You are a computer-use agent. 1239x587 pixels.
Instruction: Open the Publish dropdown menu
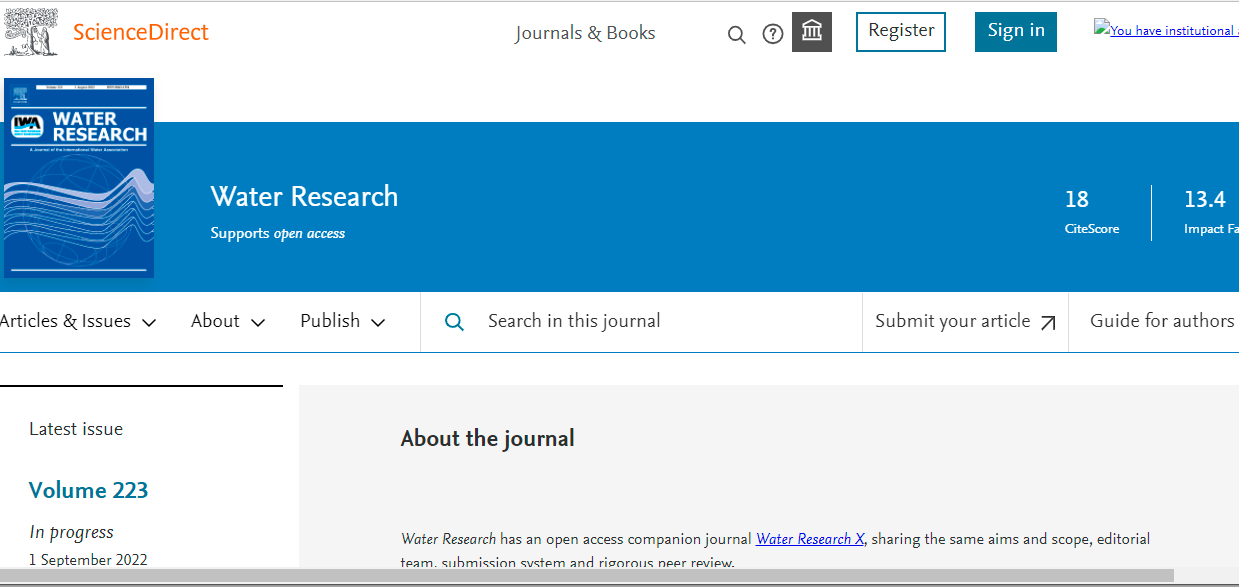pos(342,321)
